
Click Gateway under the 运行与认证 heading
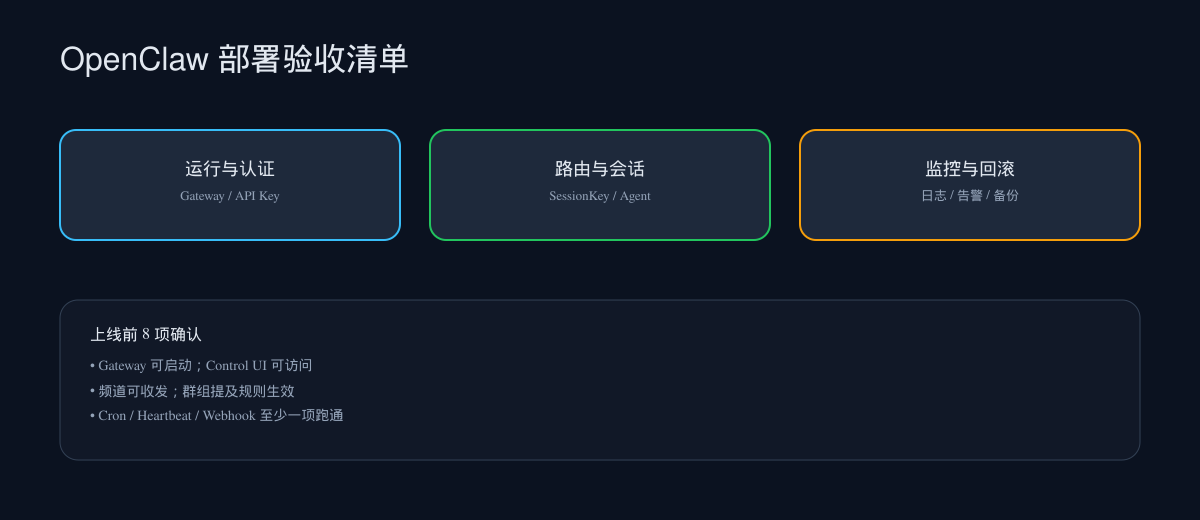(x=201, y=196)
